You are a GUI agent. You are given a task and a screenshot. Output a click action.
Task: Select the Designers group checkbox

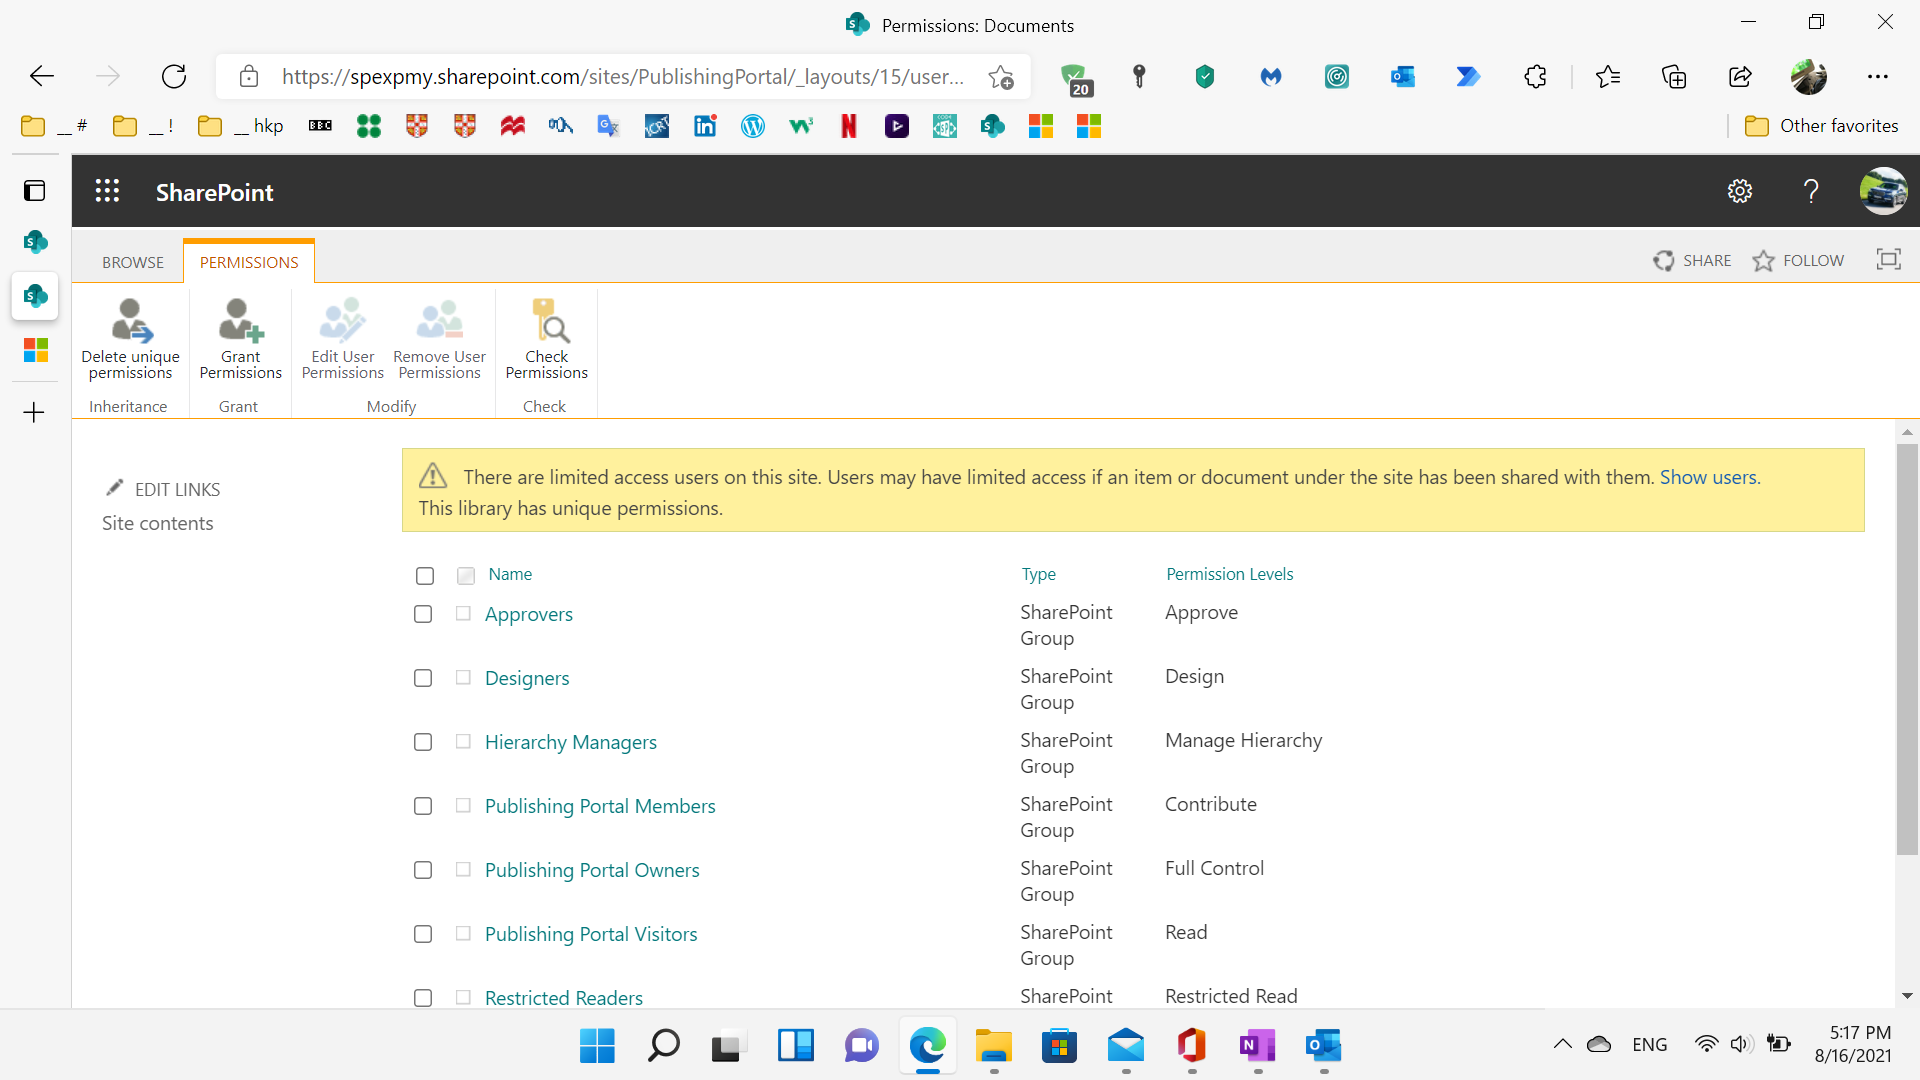tap(423, 678)
